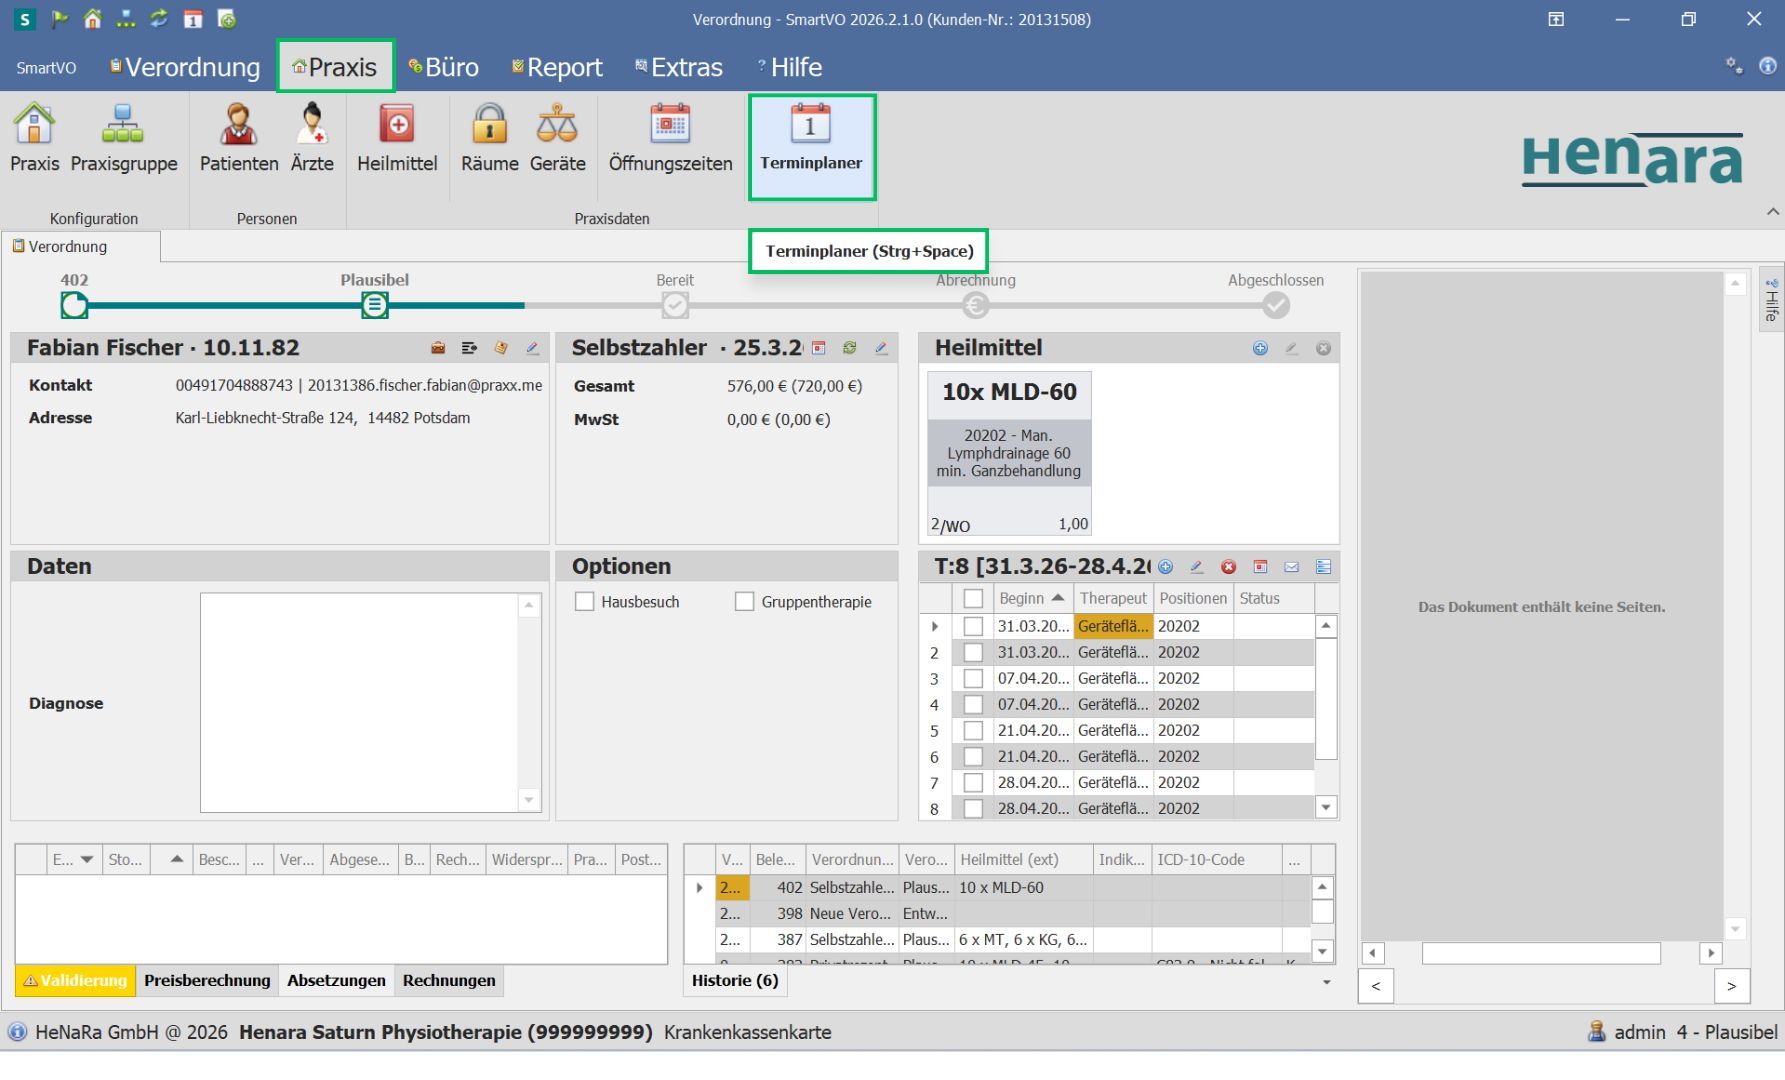
Task: Click the envelope icon in appointments header
Action: coord(1291,567)
